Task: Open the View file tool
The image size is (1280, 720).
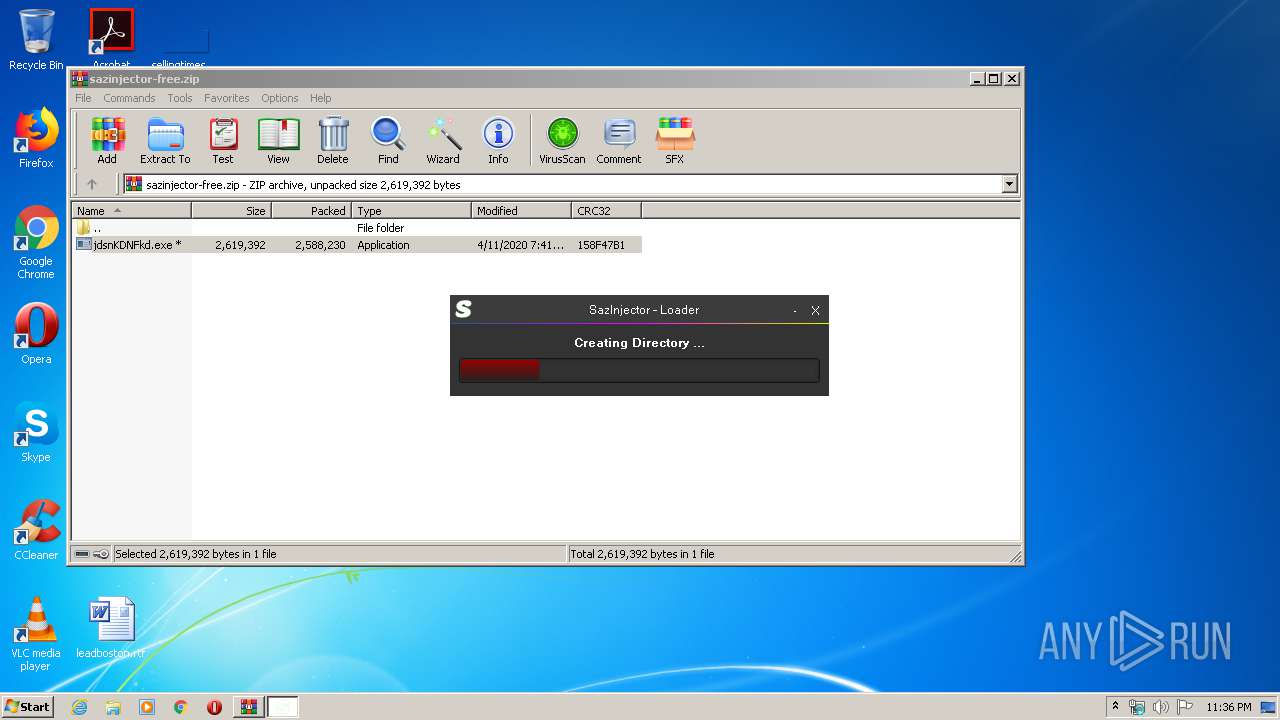Action: coord(278,140)
